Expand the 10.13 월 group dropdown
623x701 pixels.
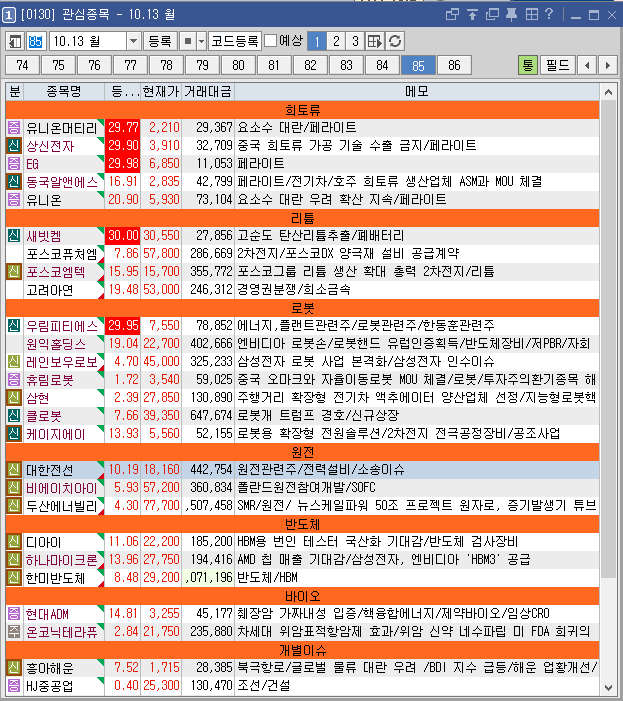pos(134,41)
